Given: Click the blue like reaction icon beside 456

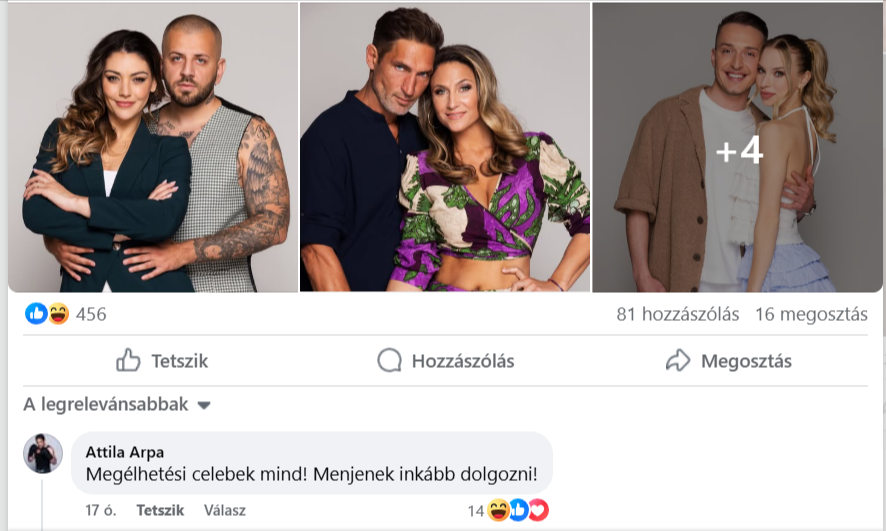Looking at the screenshot, I should 36,314.
